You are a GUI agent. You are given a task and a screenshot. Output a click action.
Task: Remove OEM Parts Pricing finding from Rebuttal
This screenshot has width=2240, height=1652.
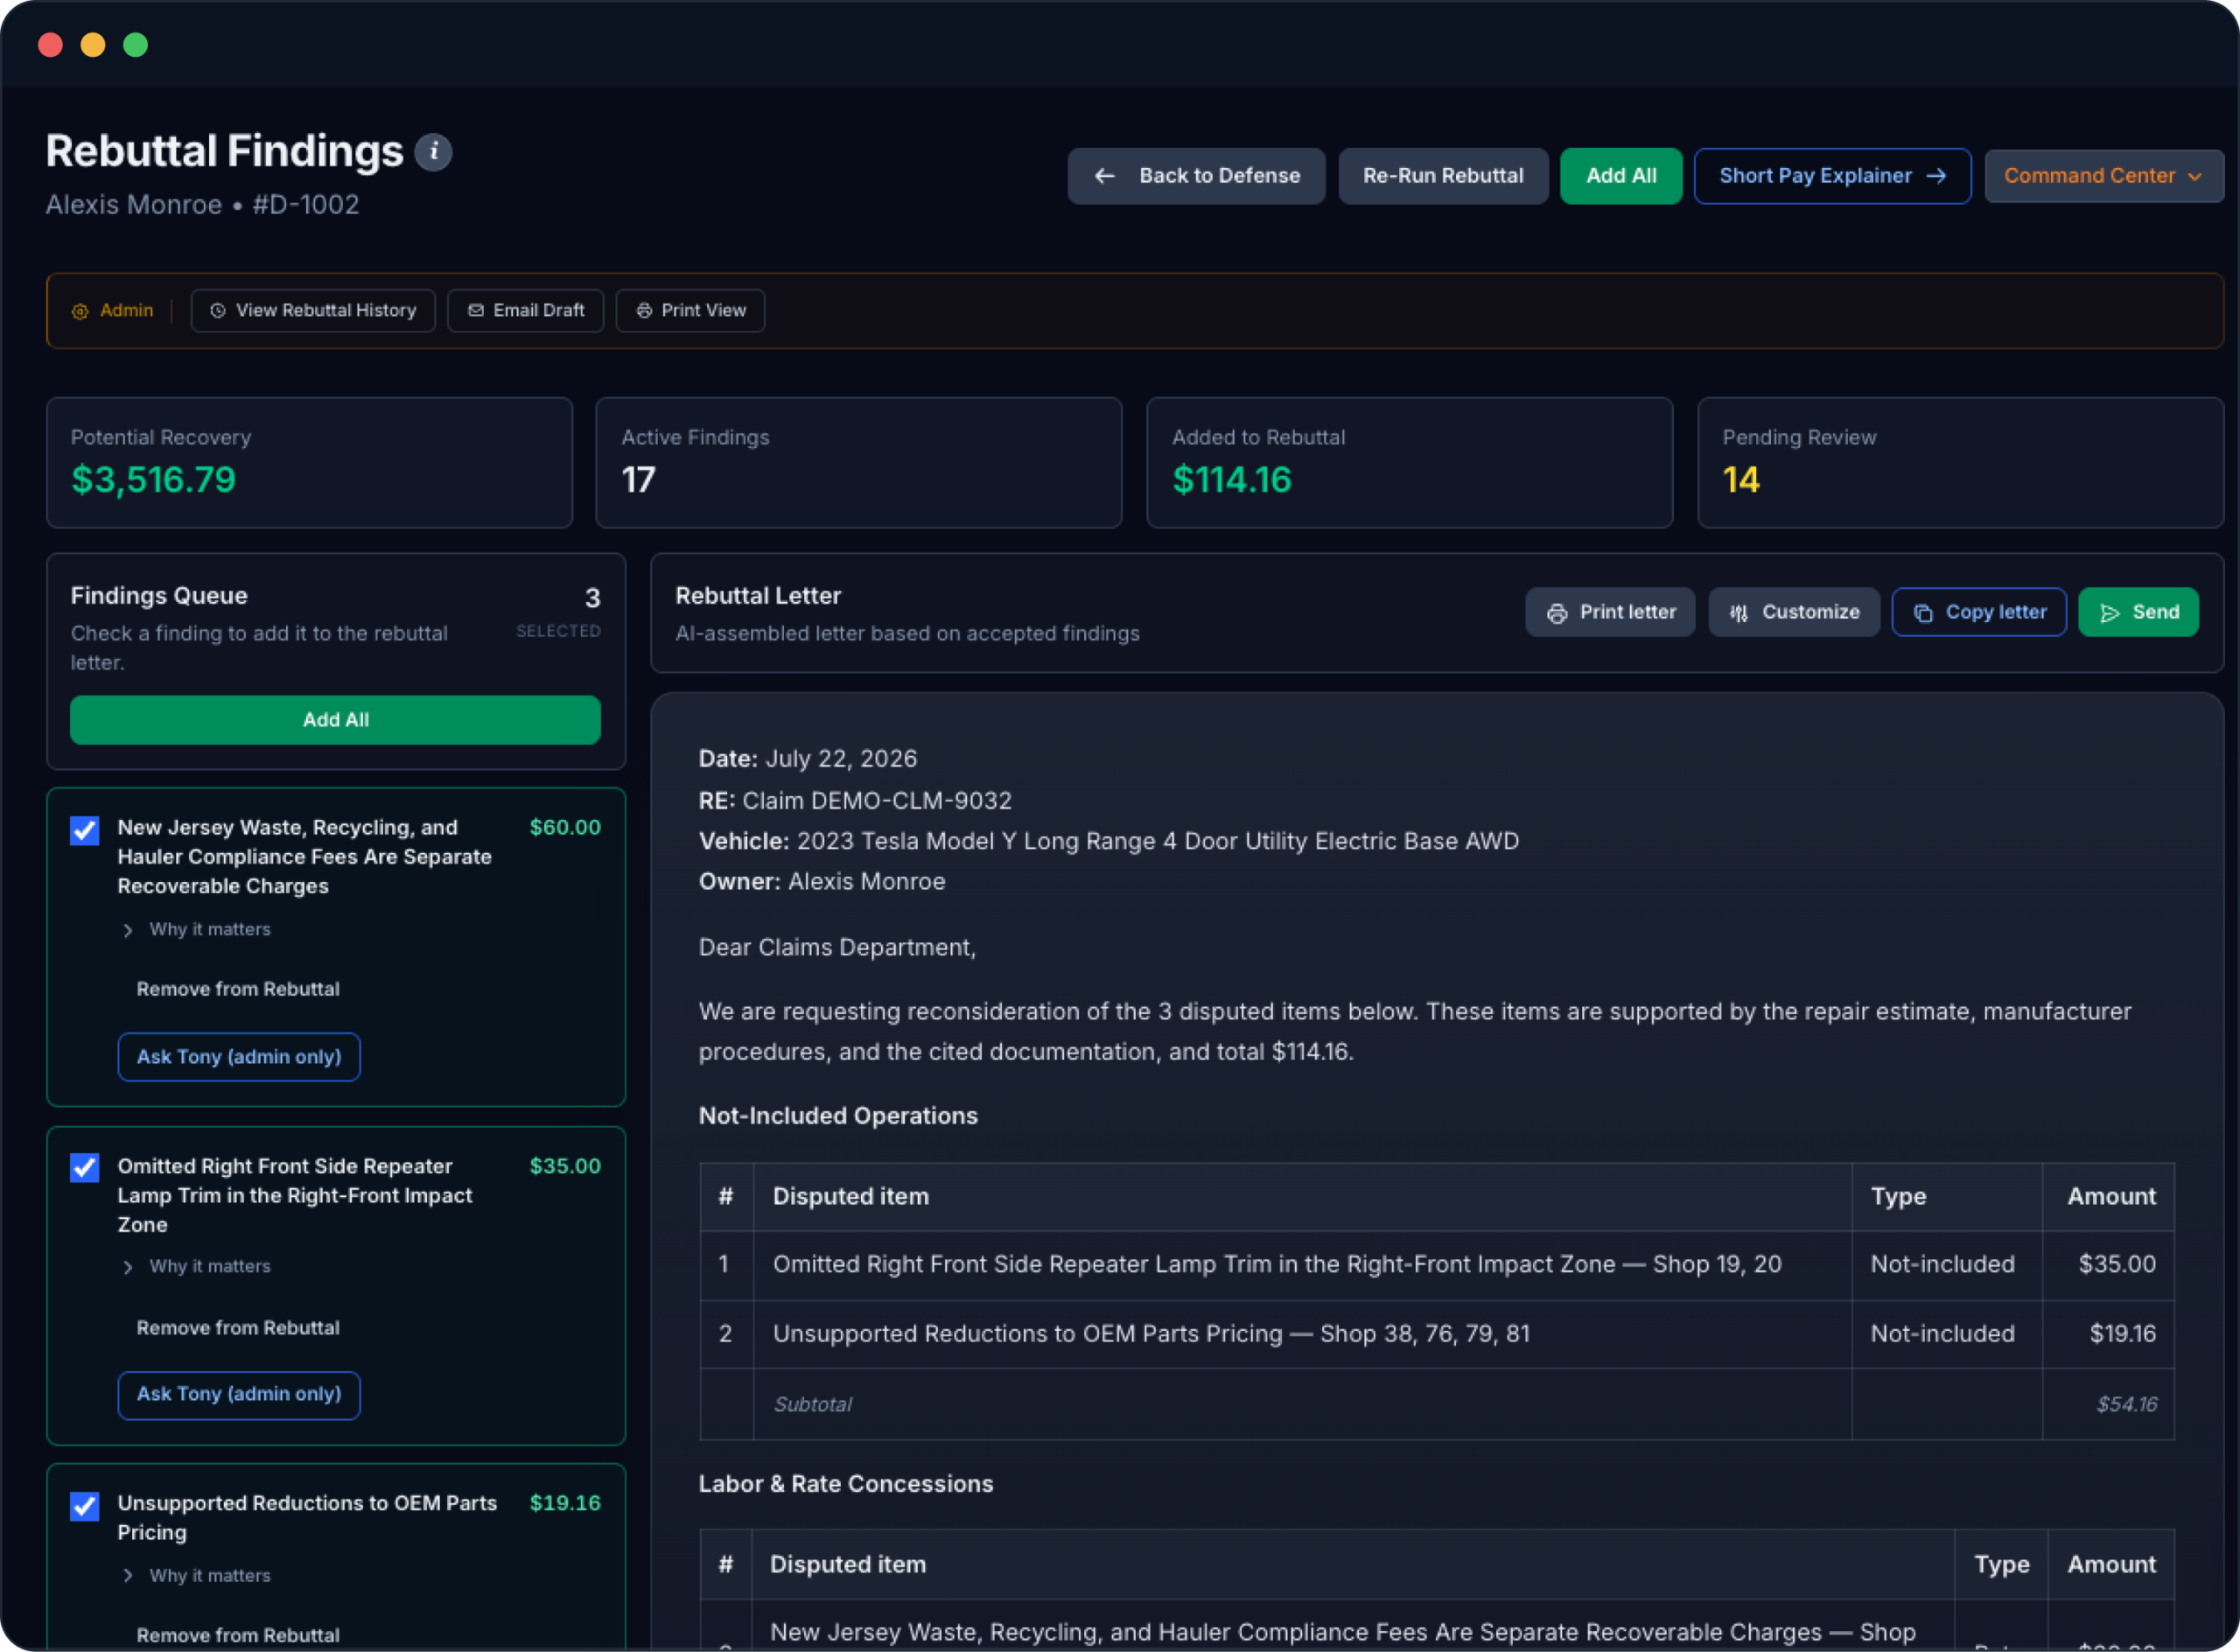pyautogui.click(x=238, y=1635)
